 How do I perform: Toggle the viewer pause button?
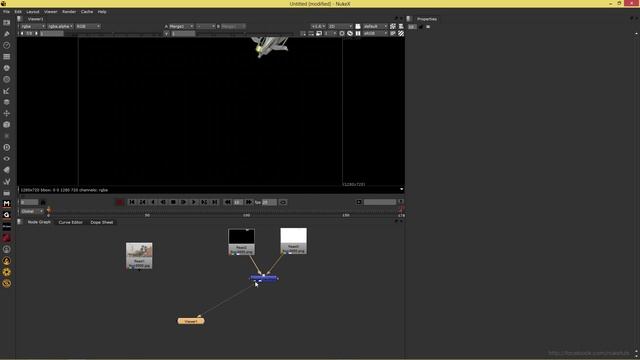[x=358, y=33]
